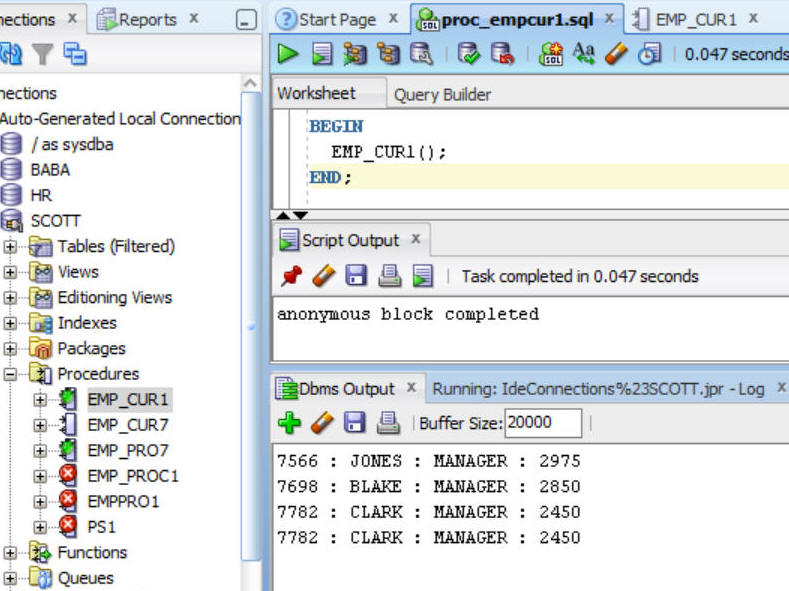Screen dimensions: 789x591
Task: Pin the Script Output panel
Action: 290,276
